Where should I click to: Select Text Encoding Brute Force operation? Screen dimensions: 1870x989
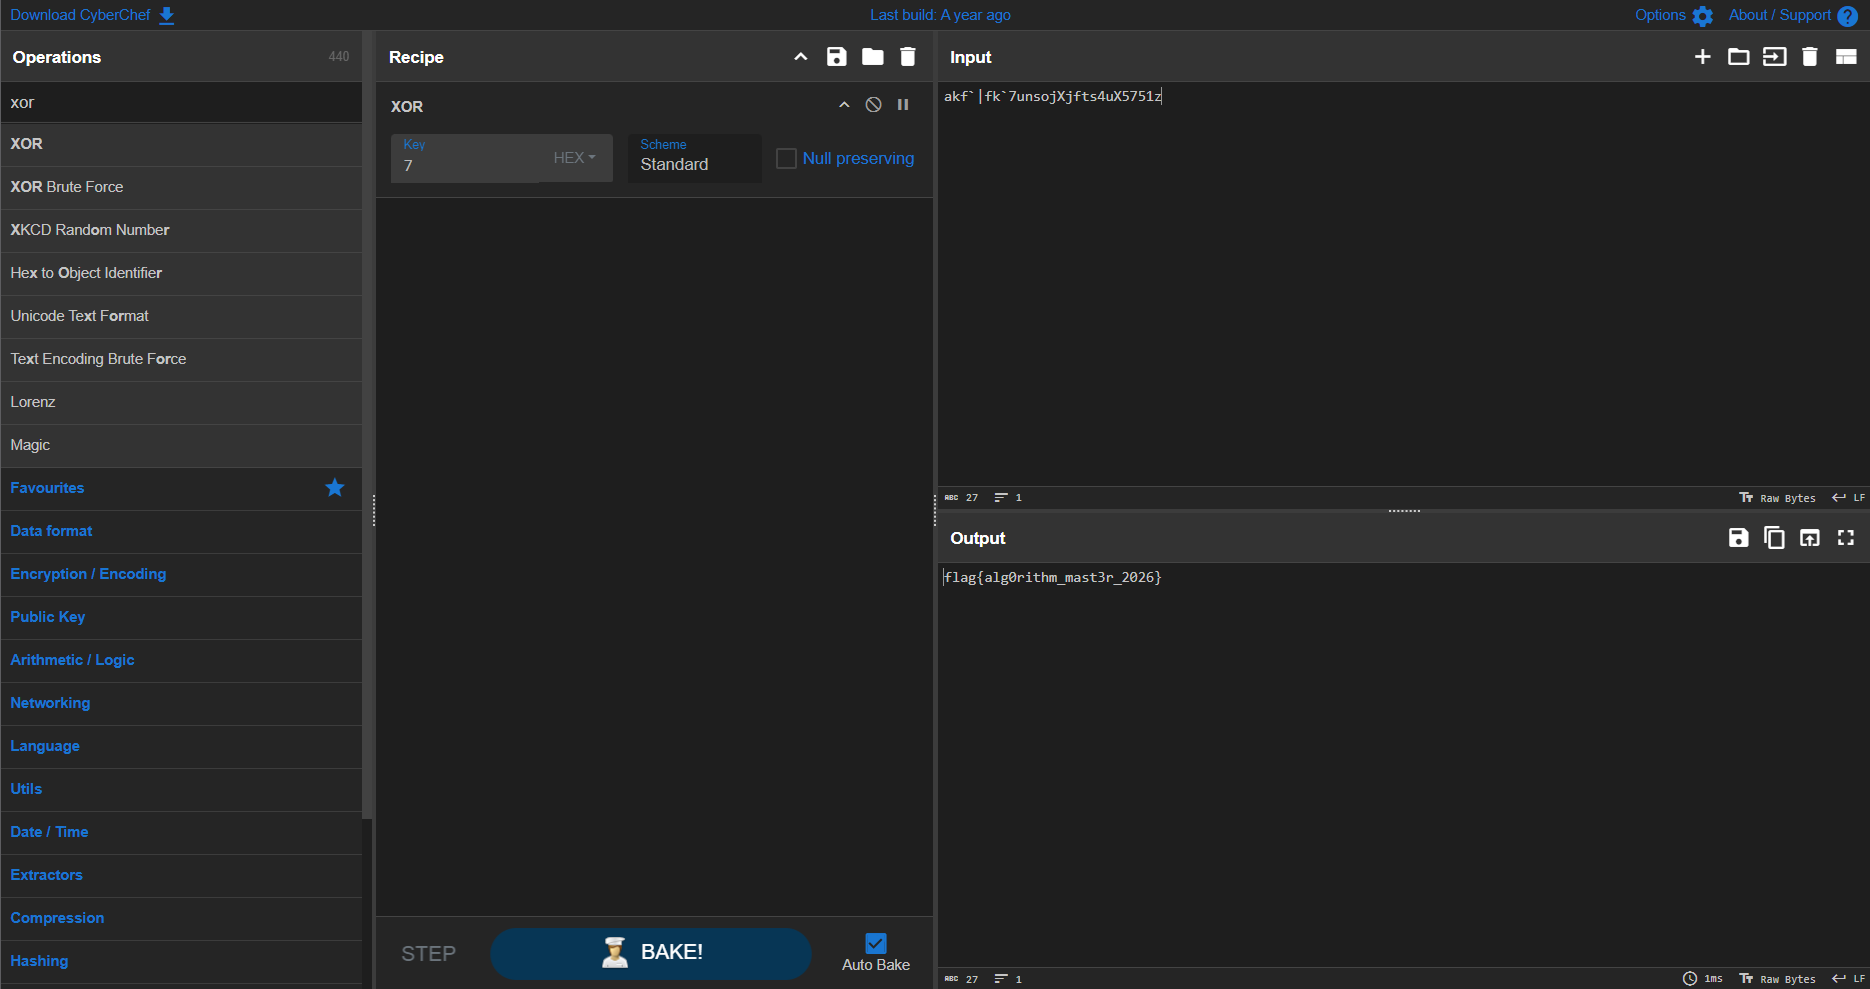click(181, 359)
